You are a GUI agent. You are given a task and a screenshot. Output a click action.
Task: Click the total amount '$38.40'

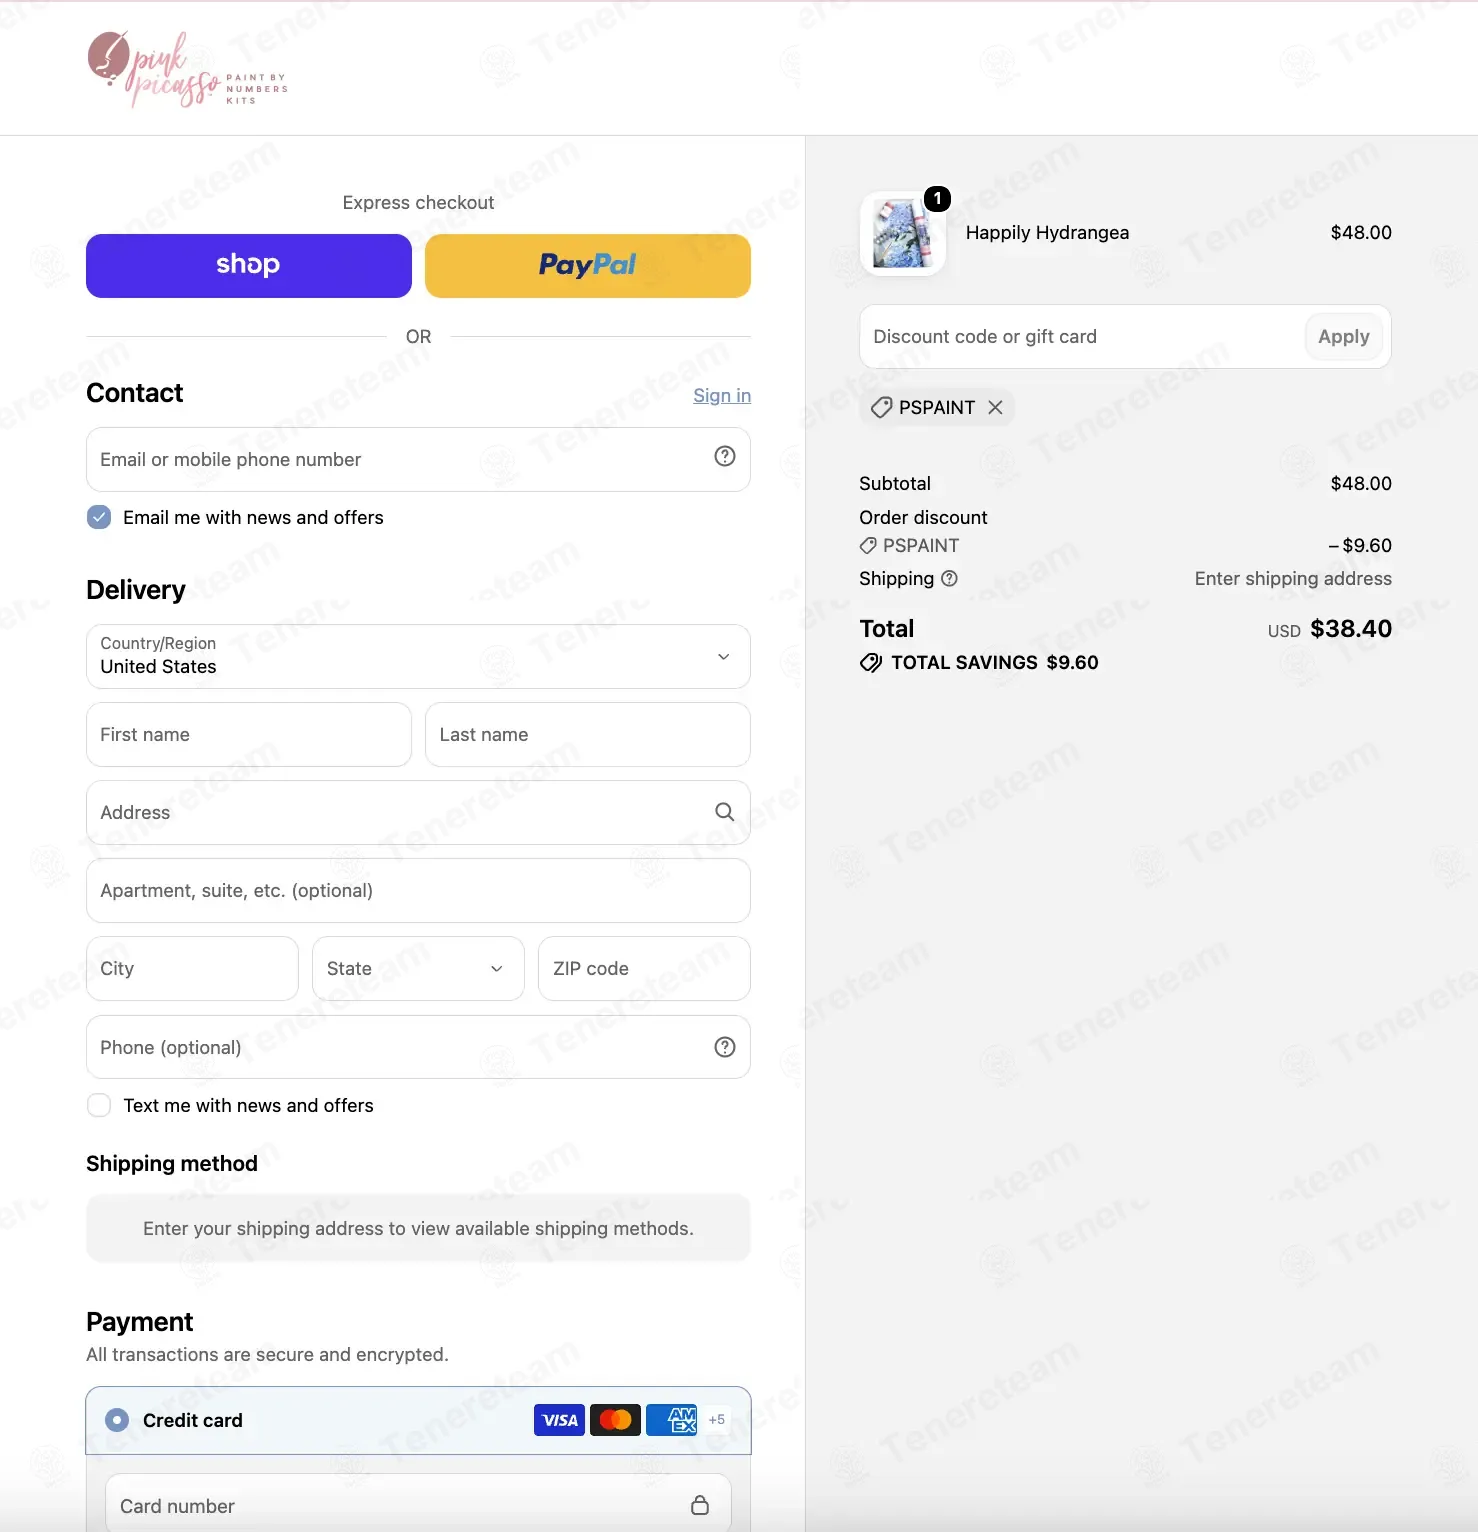[1351, 629]
